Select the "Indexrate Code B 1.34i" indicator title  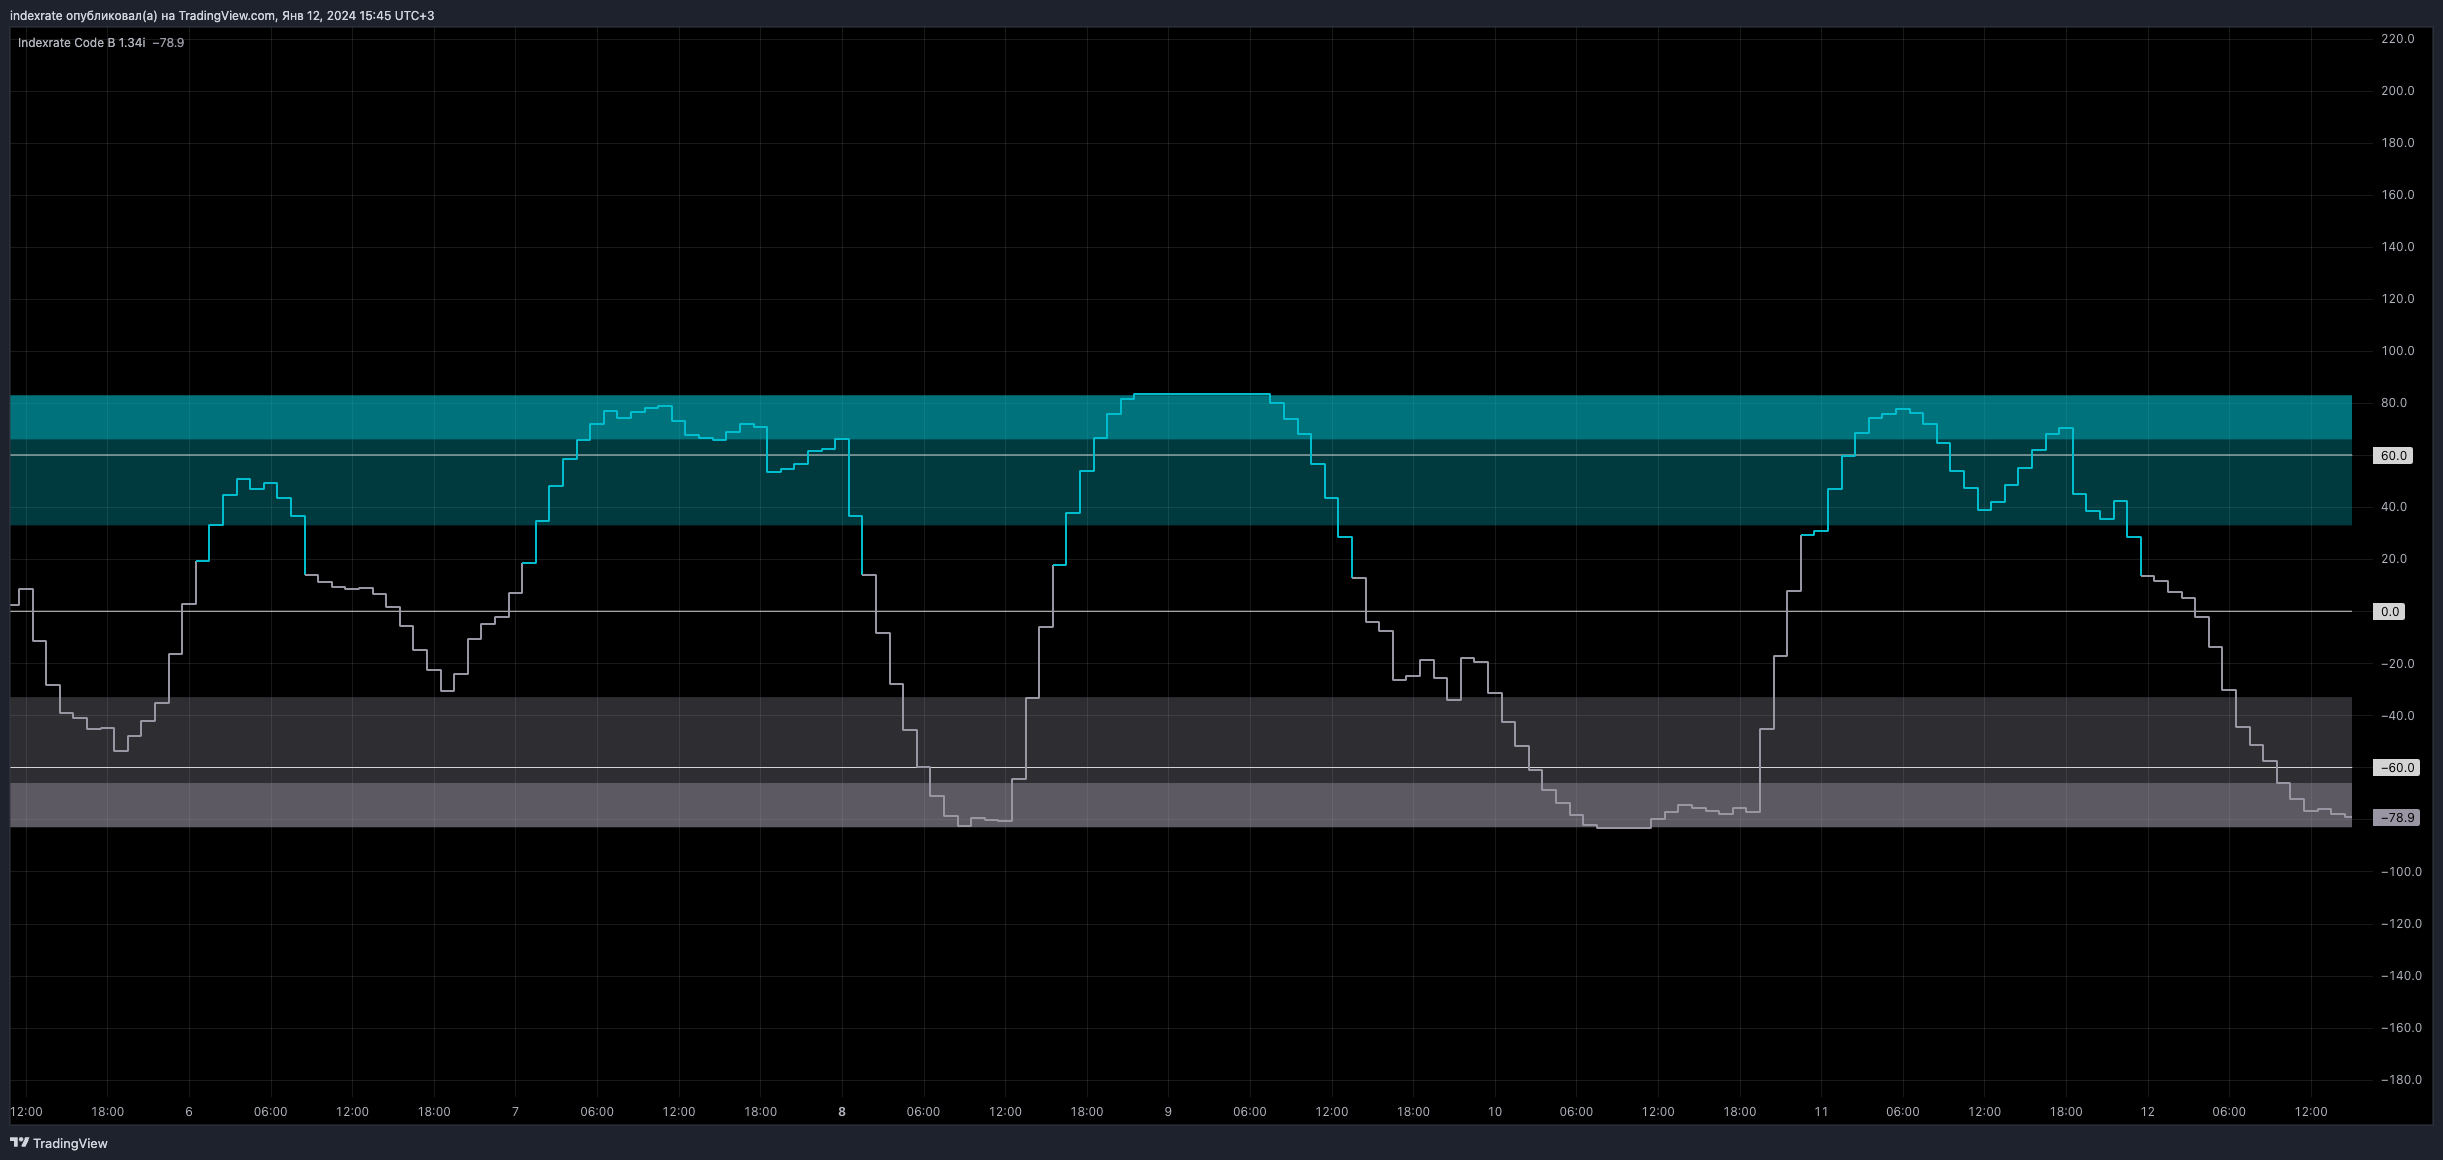point(81,43)
